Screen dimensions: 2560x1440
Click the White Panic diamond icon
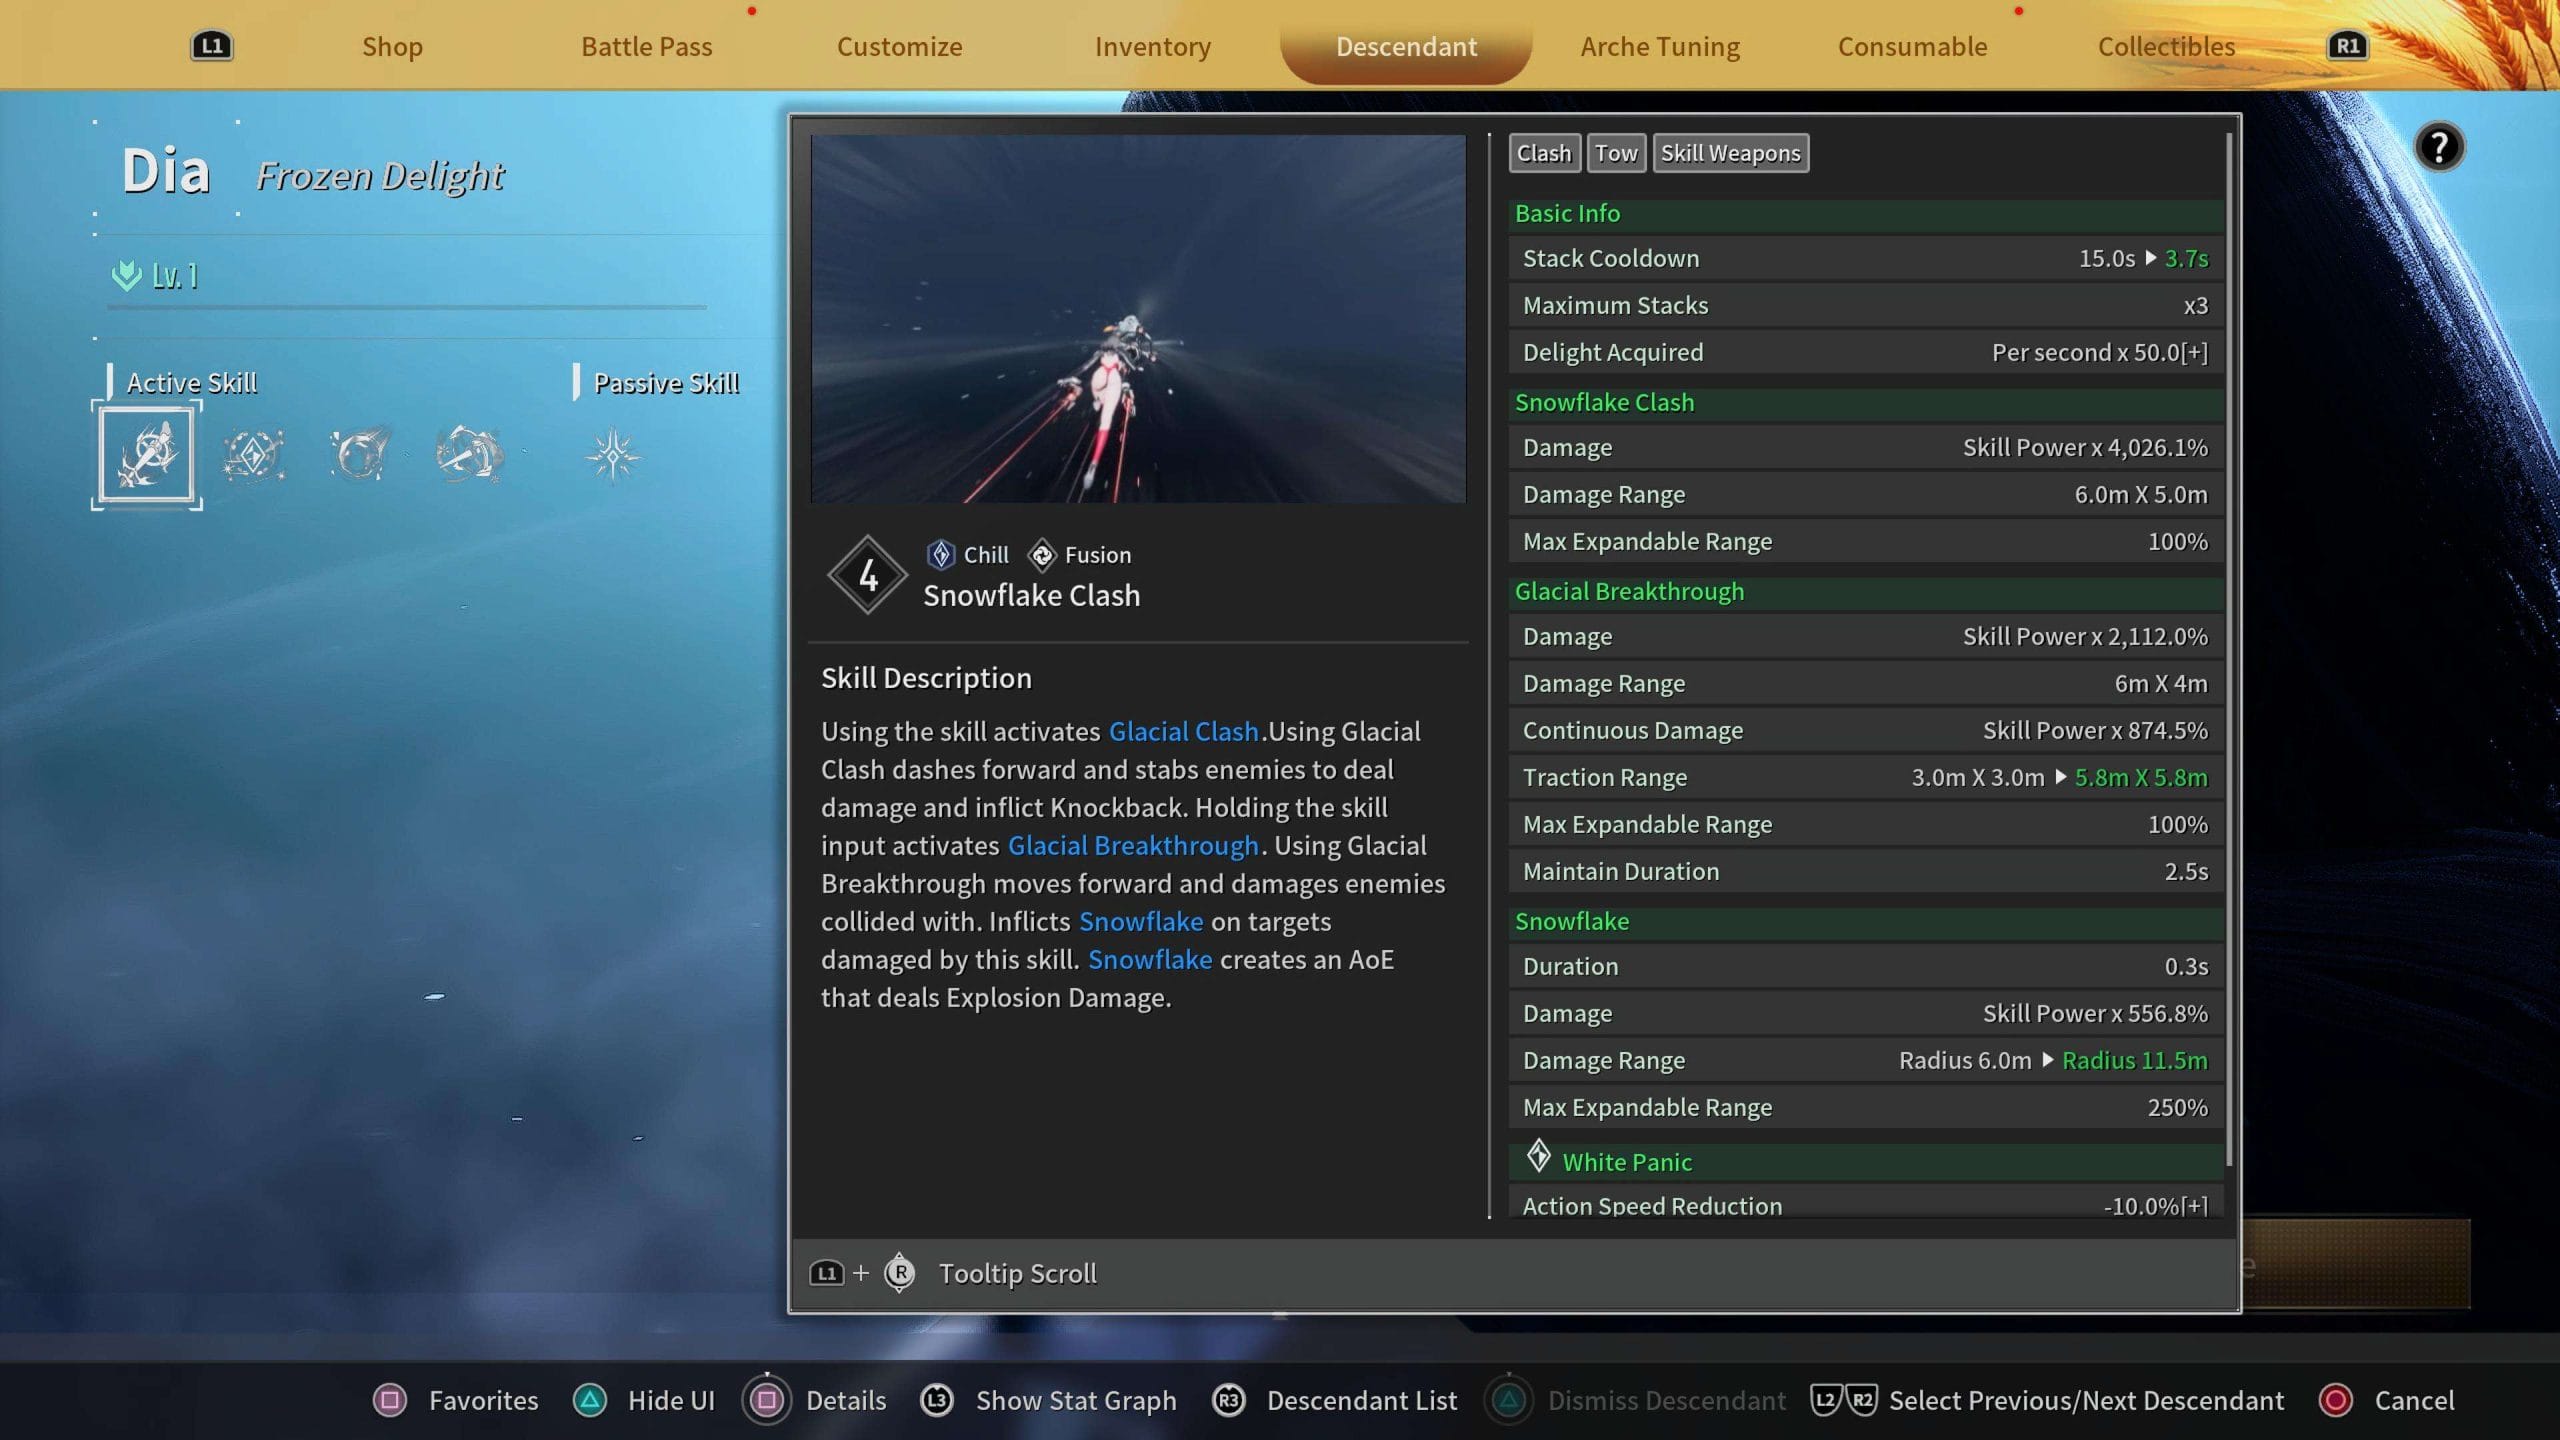click(x=1538, y=1158)
